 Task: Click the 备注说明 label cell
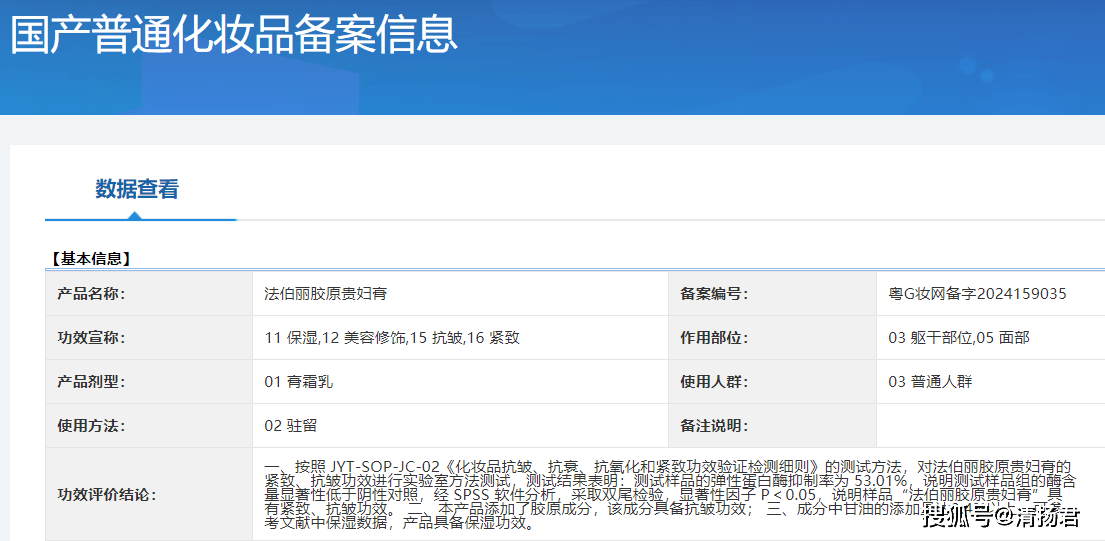click(x=714, y=426)
